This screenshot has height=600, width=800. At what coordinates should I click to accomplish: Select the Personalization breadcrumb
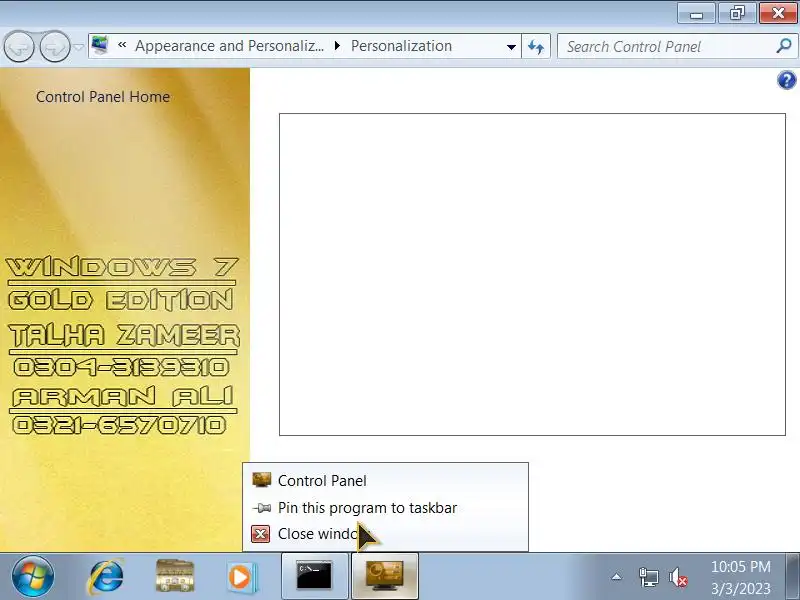401,46
